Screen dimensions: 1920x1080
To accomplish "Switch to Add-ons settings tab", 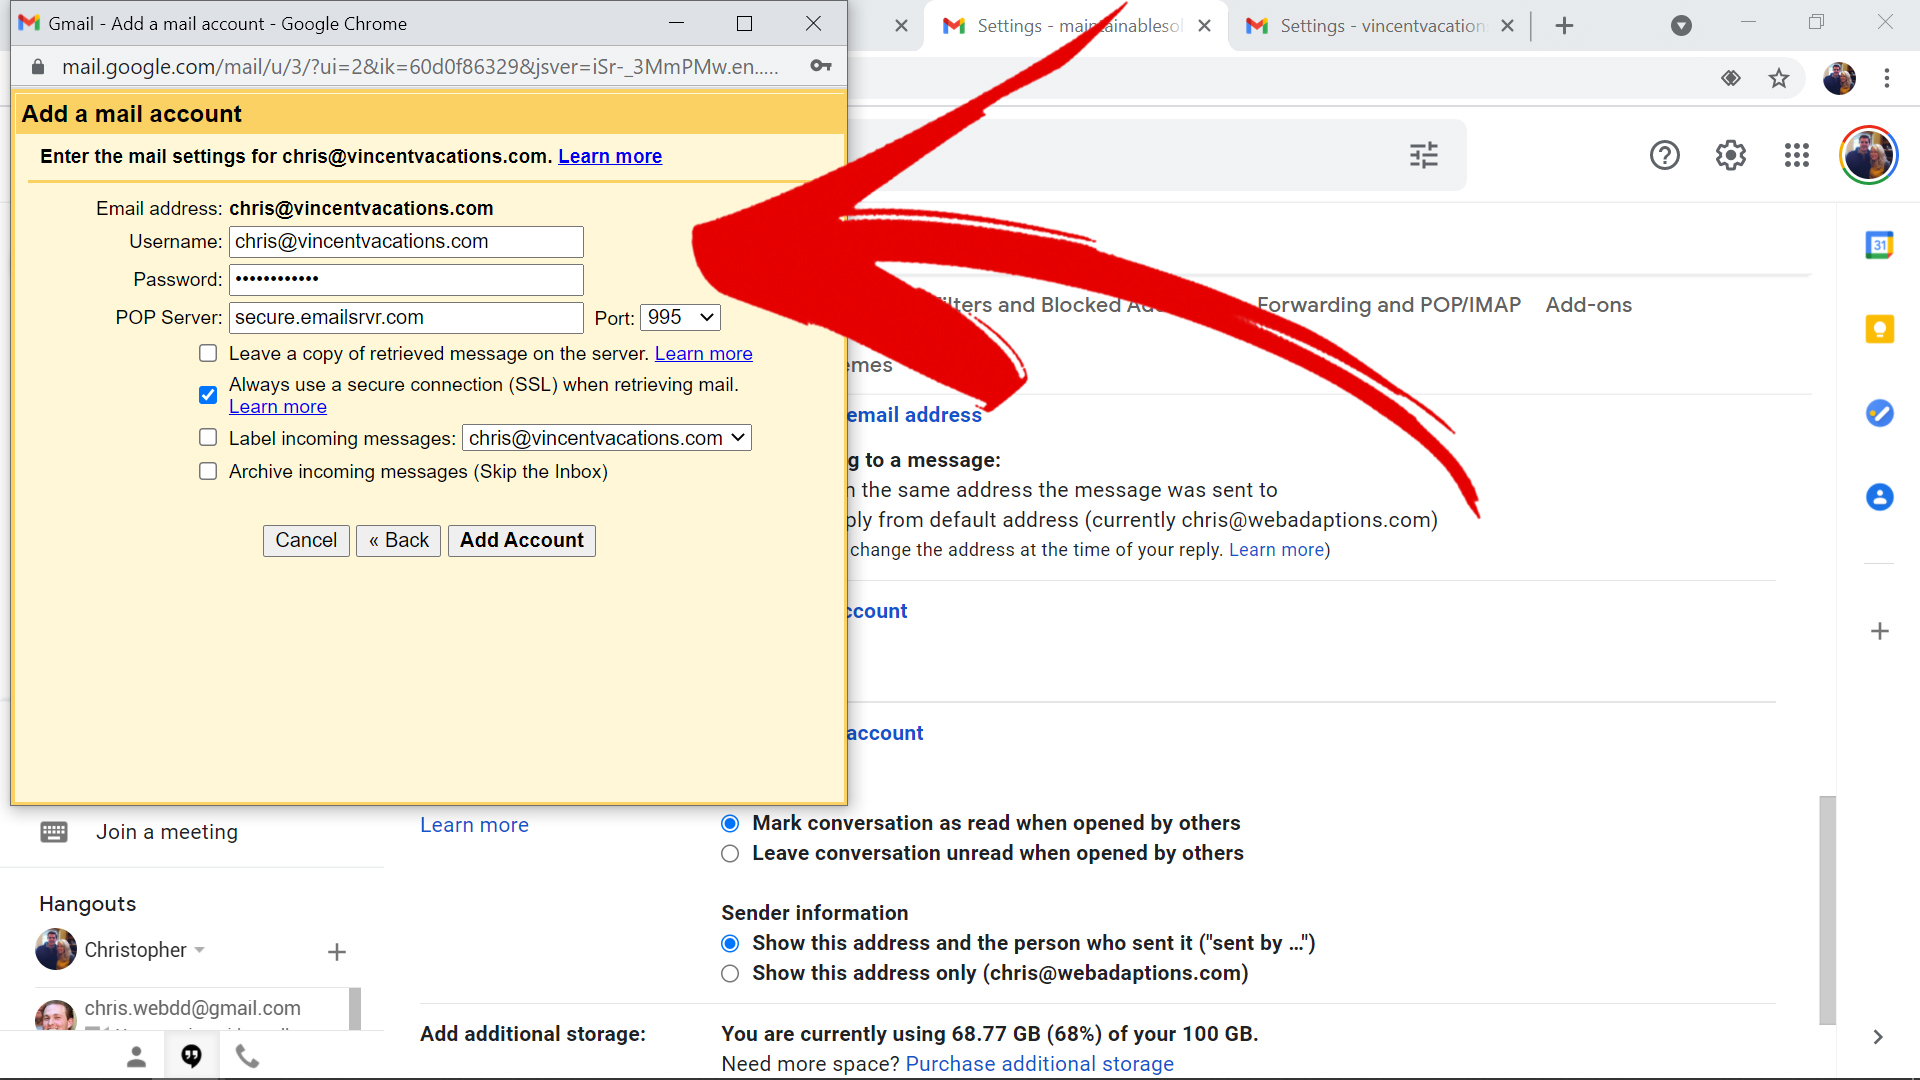I will point(1588,305).
